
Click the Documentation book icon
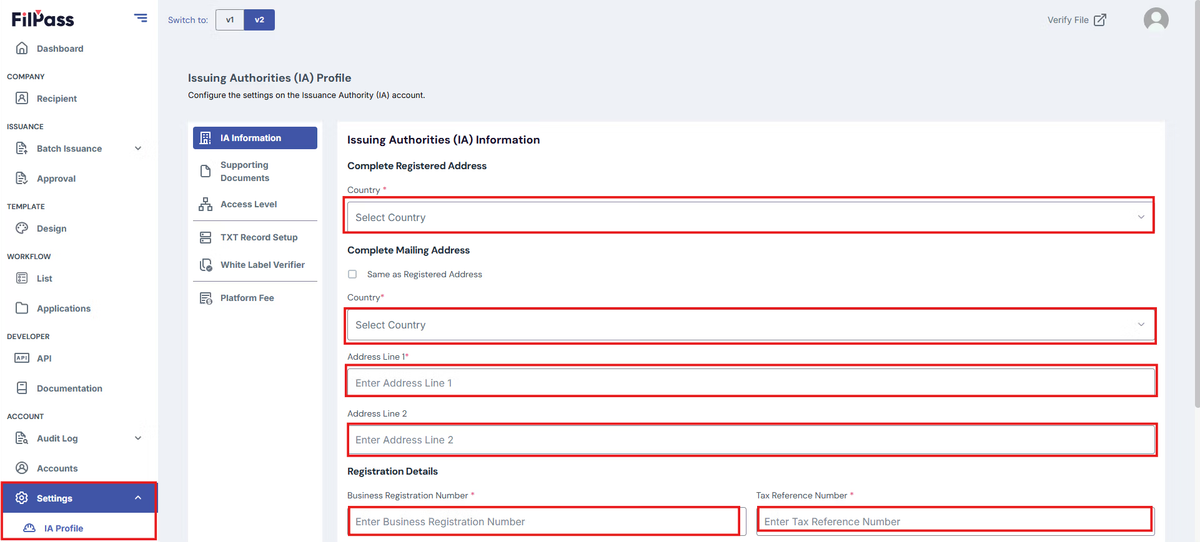pos(22,388)
